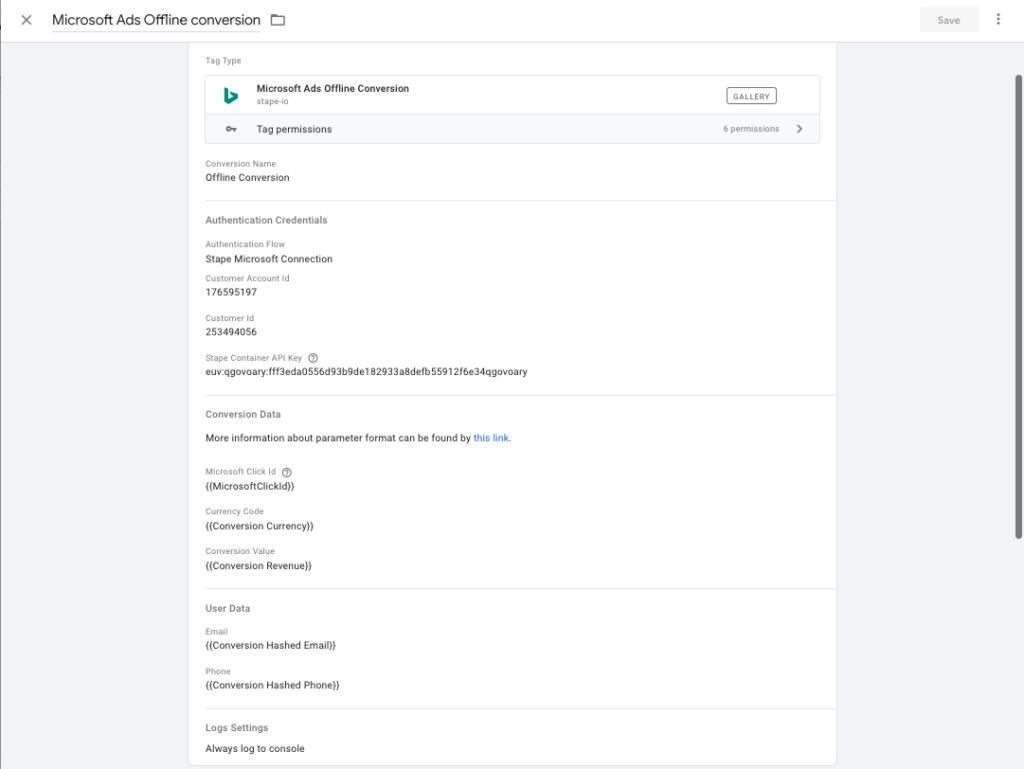
Task: Edit the tag name "Microsoft Ads Offline conversion"
Action: 156,20
